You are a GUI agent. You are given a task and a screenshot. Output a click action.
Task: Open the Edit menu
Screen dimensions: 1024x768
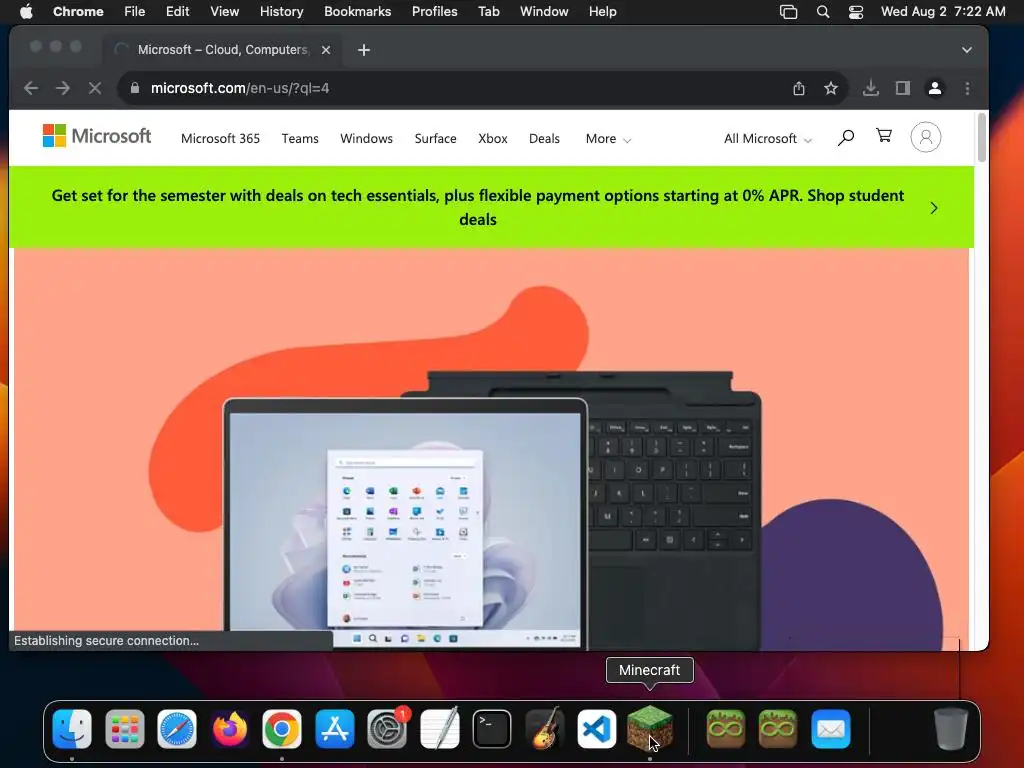pyautogui.click(x=177, y=12)
